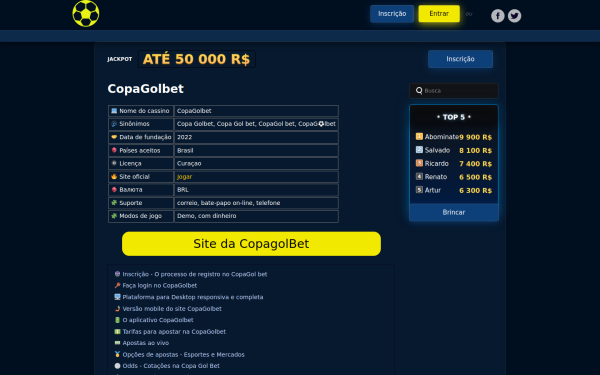Screen dimensions: 600x375
Task: Click the CopaGolbet page heading
Action: [x=145, y=89]
